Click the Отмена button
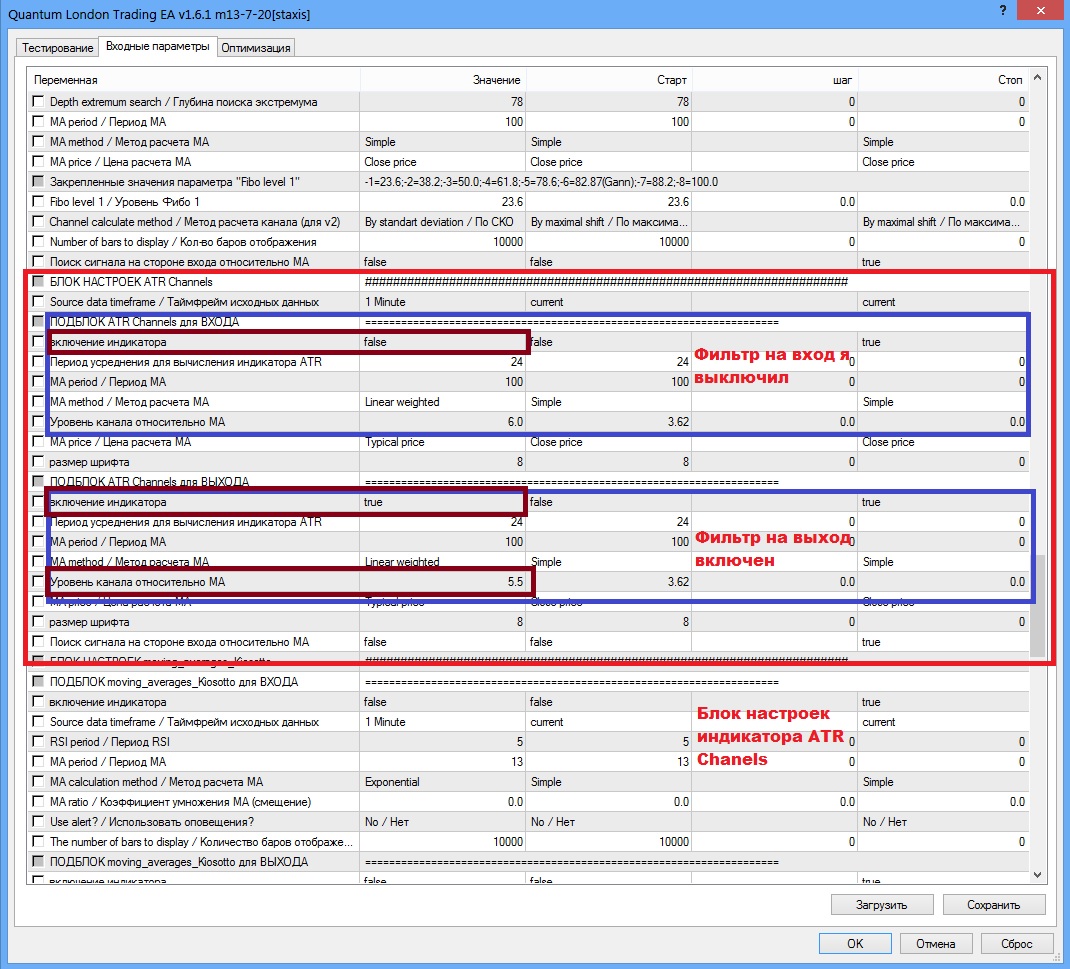This screenshot has height=969, width=1070. [x=936, y=944]
